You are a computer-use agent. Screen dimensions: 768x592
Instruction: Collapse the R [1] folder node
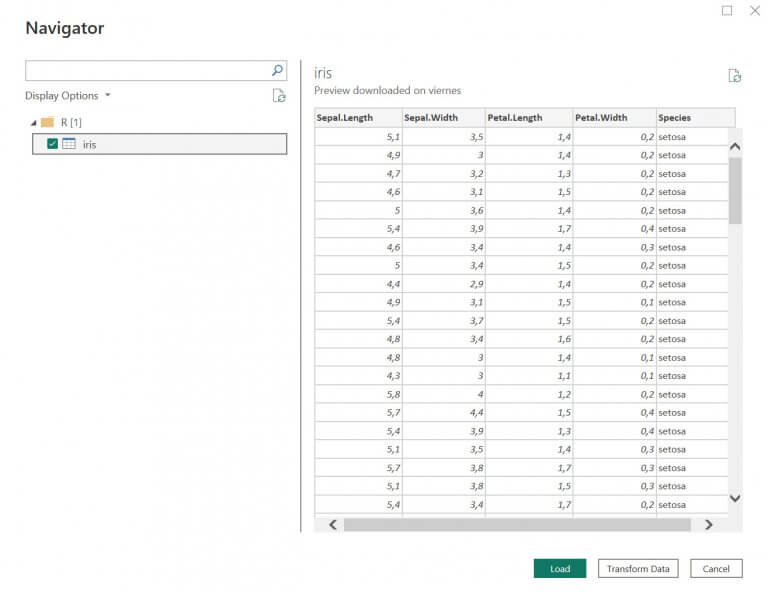(x=32, y=122)
